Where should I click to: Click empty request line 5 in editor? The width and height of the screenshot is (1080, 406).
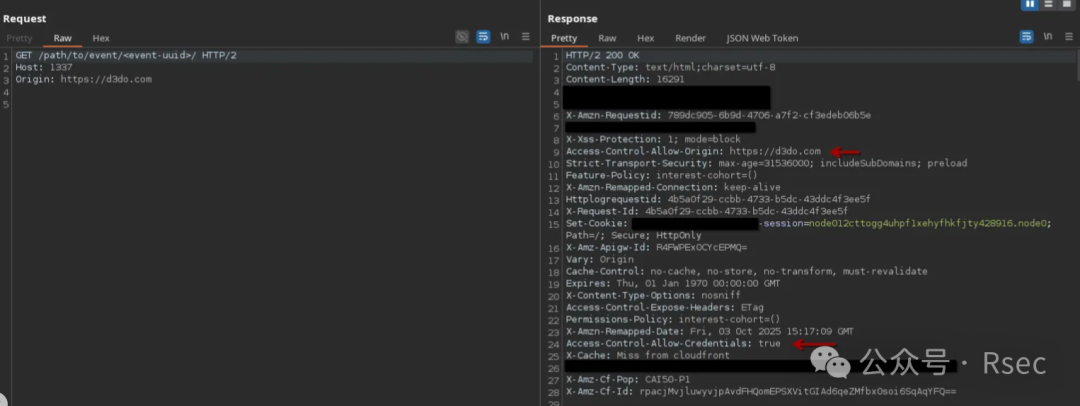pyautogui.click(x=272, y=104)
